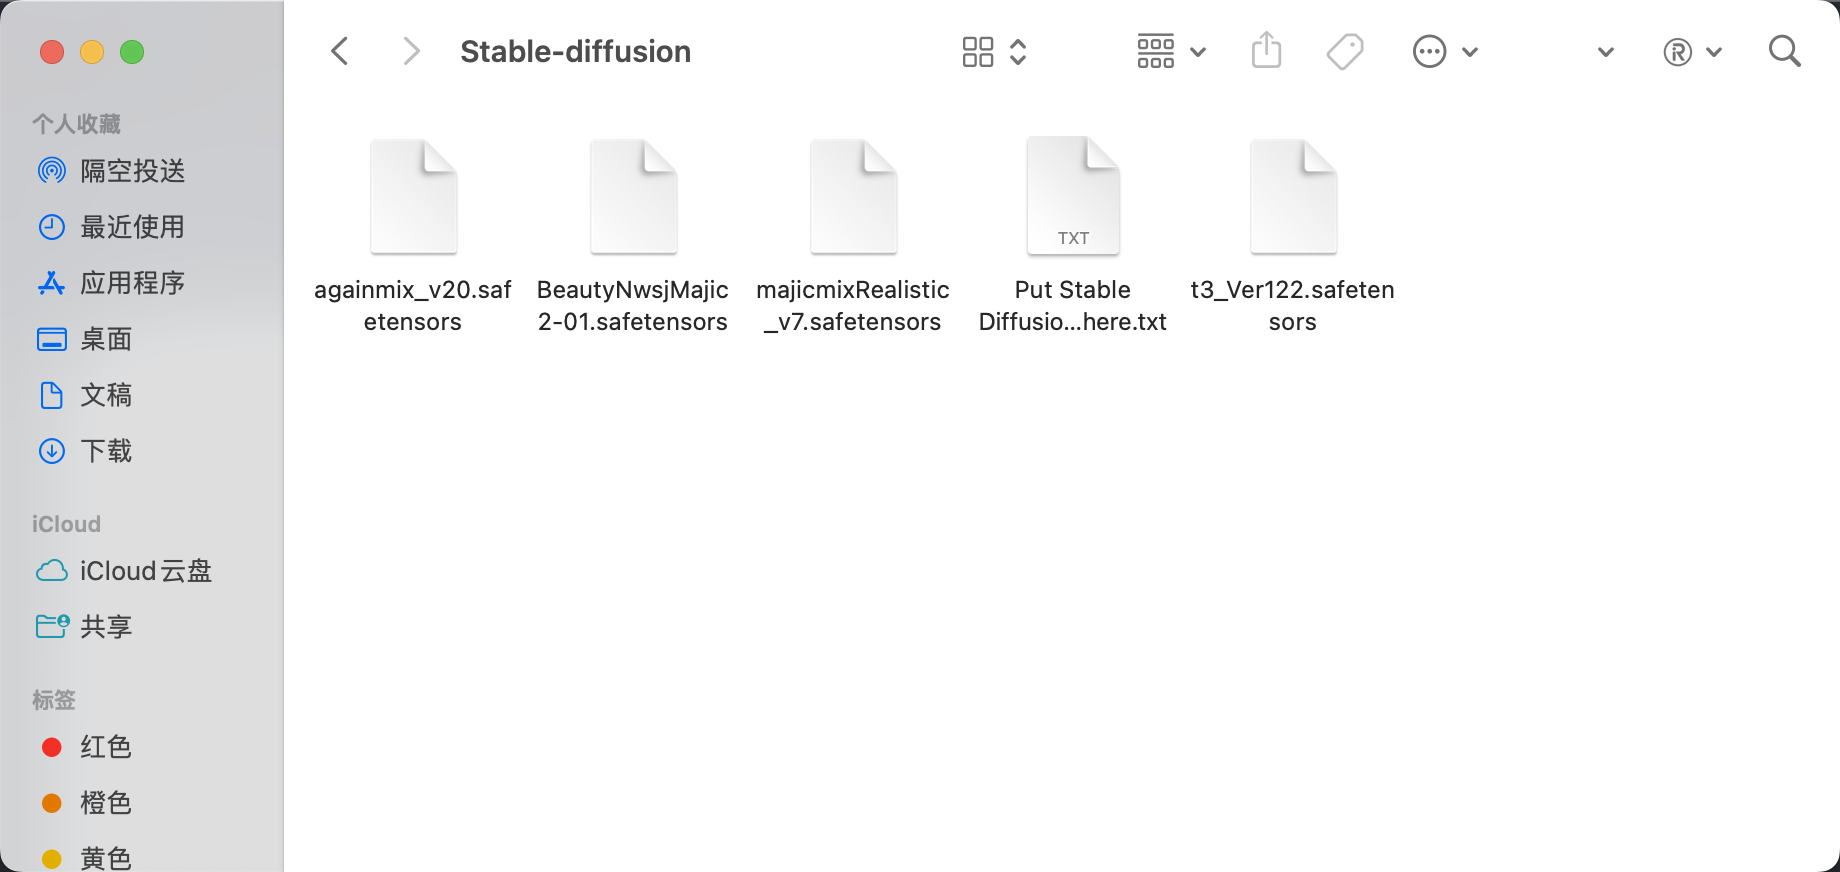The height and width of the screenshot is (872, 1840).
Task: Select majicmixRealistic_v7.safetensors file
Action: coord(853,198)
